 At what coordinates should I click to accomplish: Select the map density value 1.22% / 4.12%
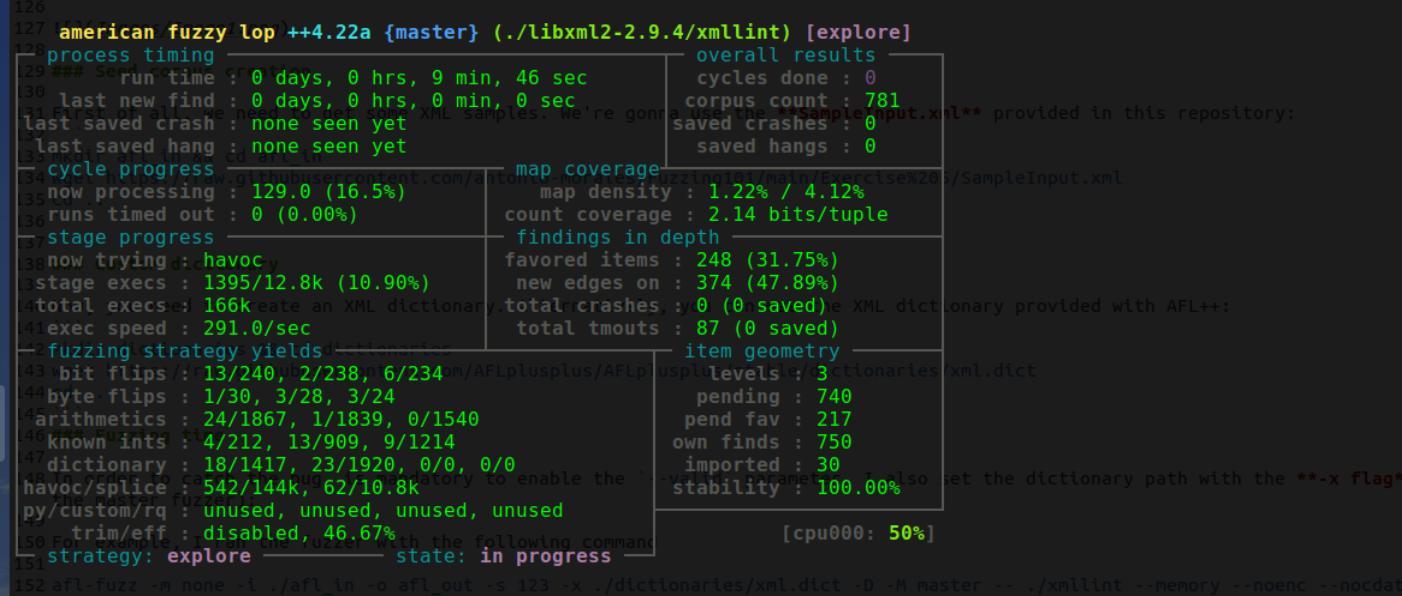[785, 192]
